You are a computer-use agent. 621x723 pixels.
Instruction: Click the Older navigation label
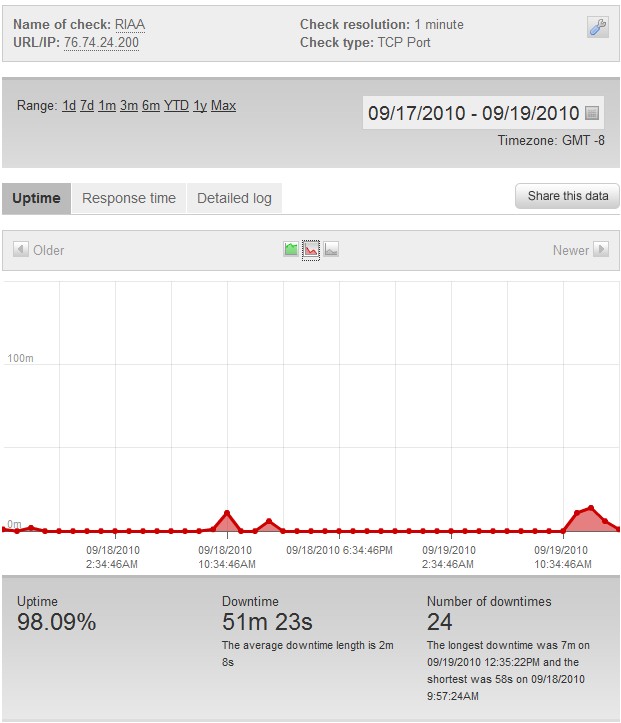tap(48, 250)
